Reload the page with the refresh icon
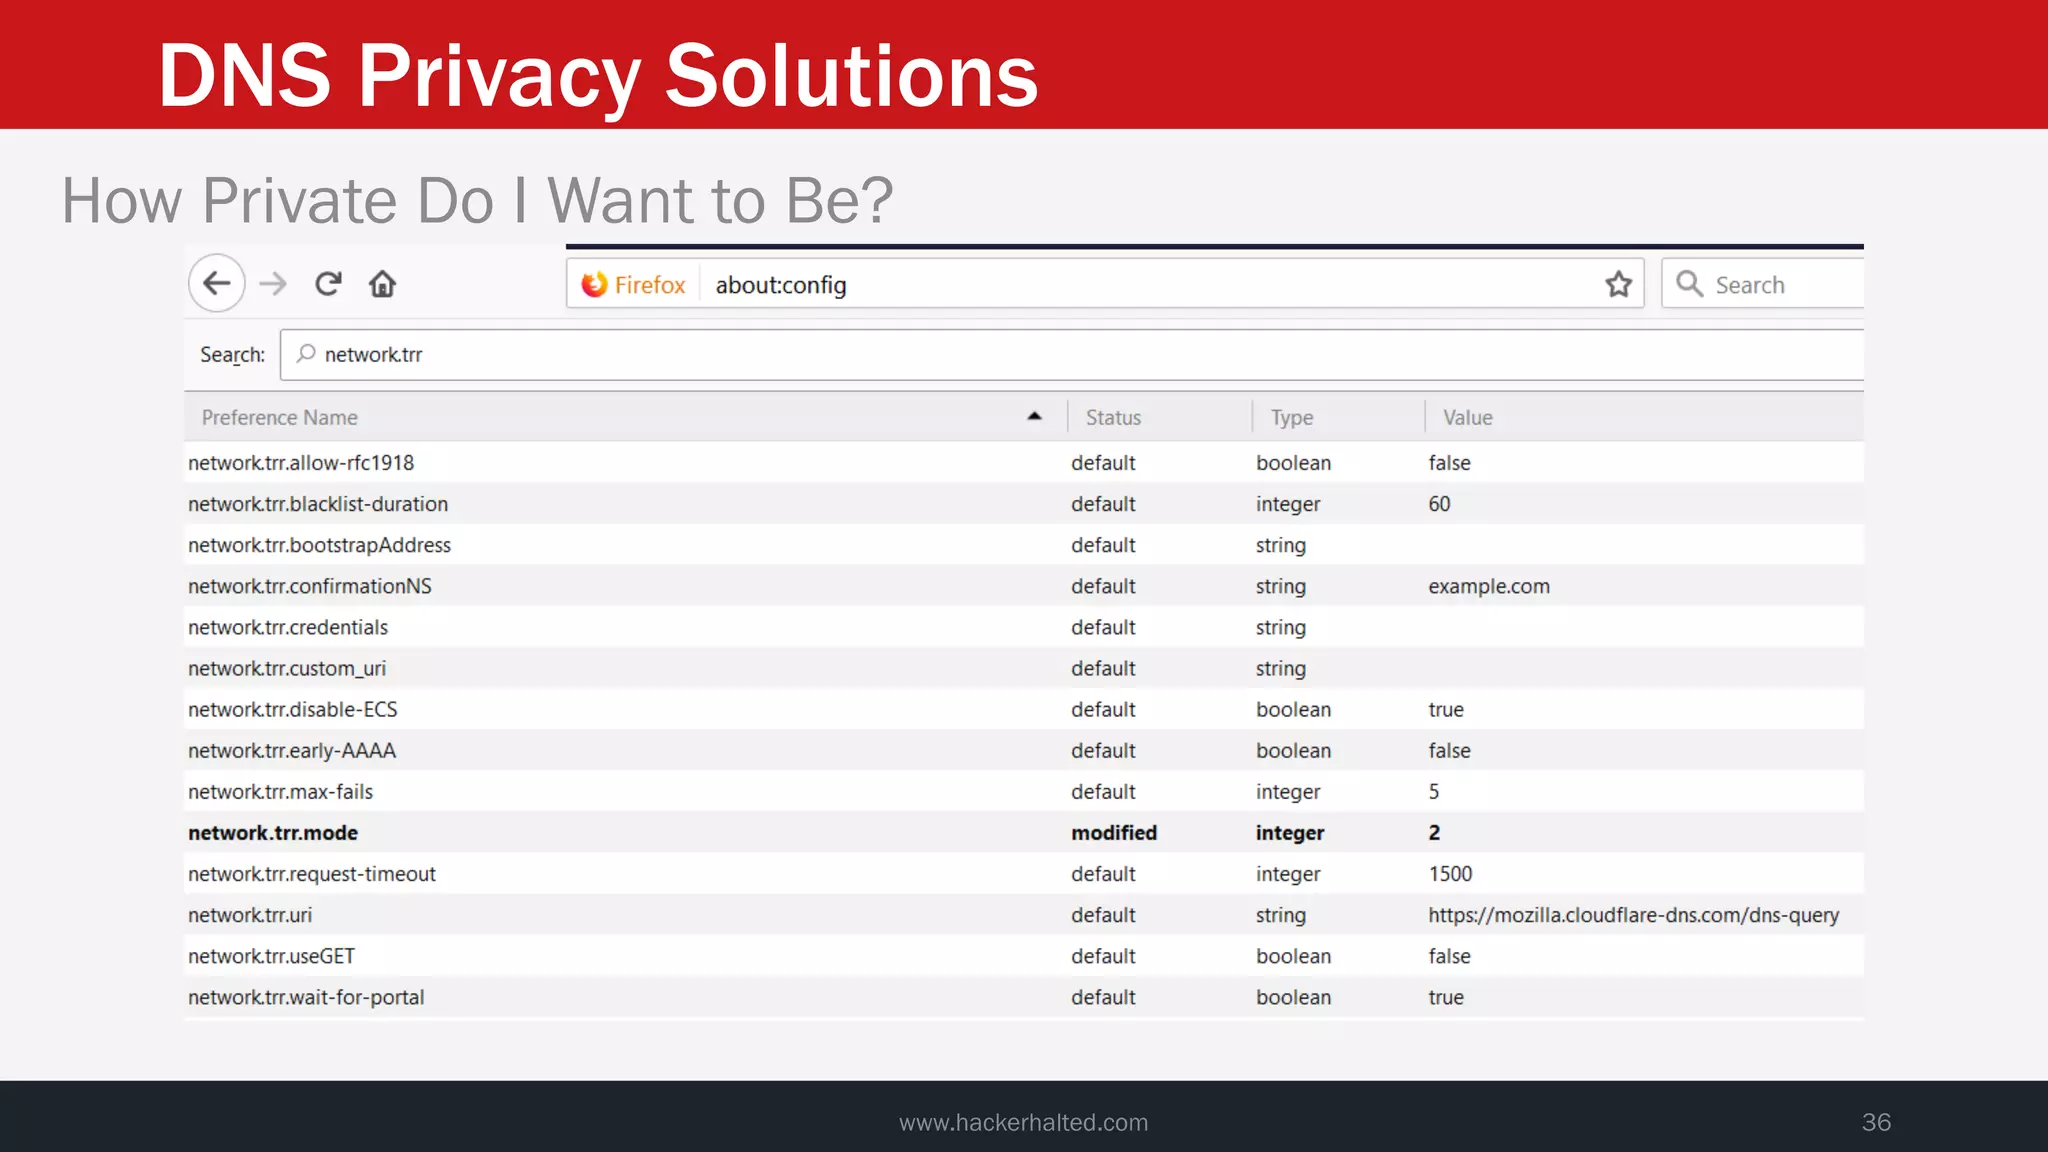Screen dimensions: 2048x1152 pyautogui.click(x=328, y=284)
